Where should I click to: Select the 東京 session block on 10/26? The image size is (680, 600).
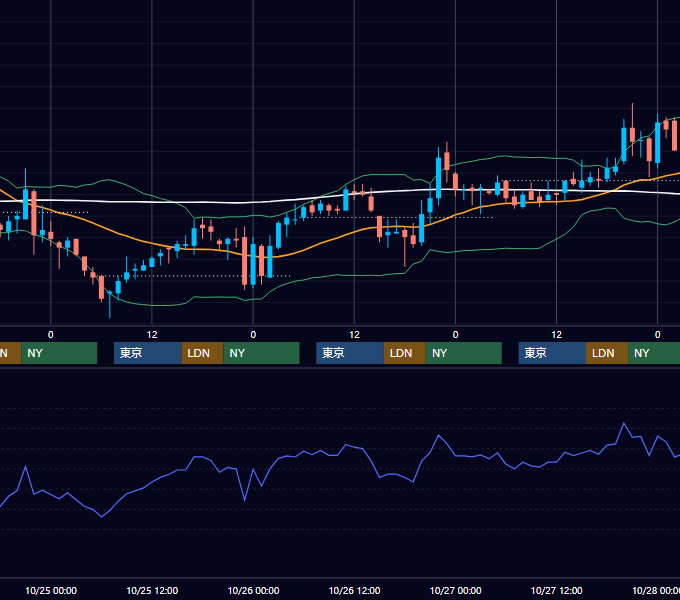tap(350, 353)
